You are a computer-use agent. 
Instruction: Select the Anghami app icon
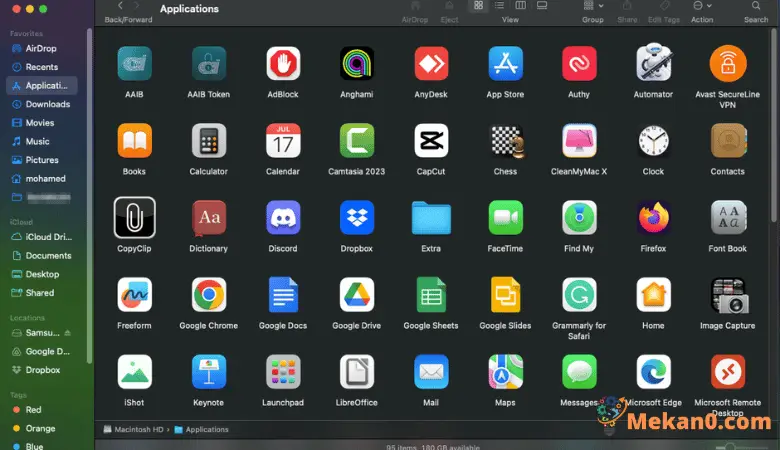tap(357, 64)
